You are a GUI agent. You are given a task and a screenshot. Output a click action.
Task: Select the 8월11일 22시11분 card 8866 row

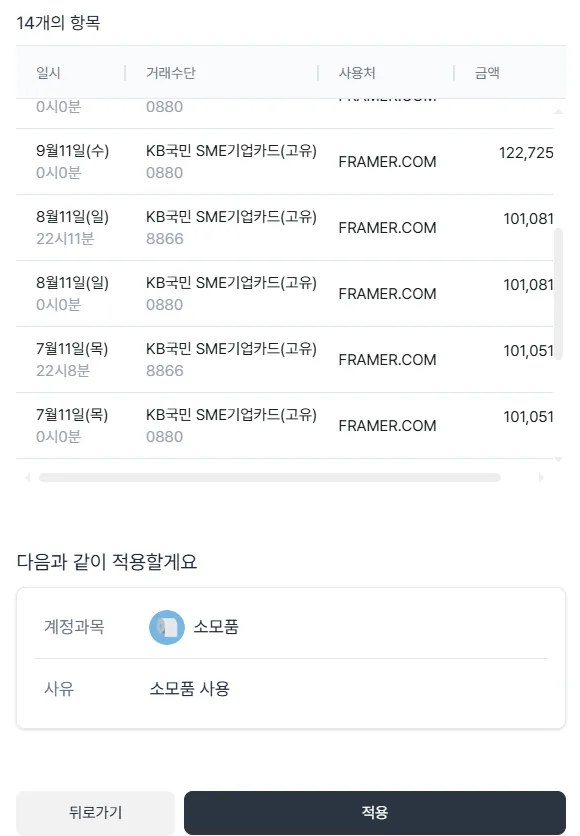coord(284,228)
